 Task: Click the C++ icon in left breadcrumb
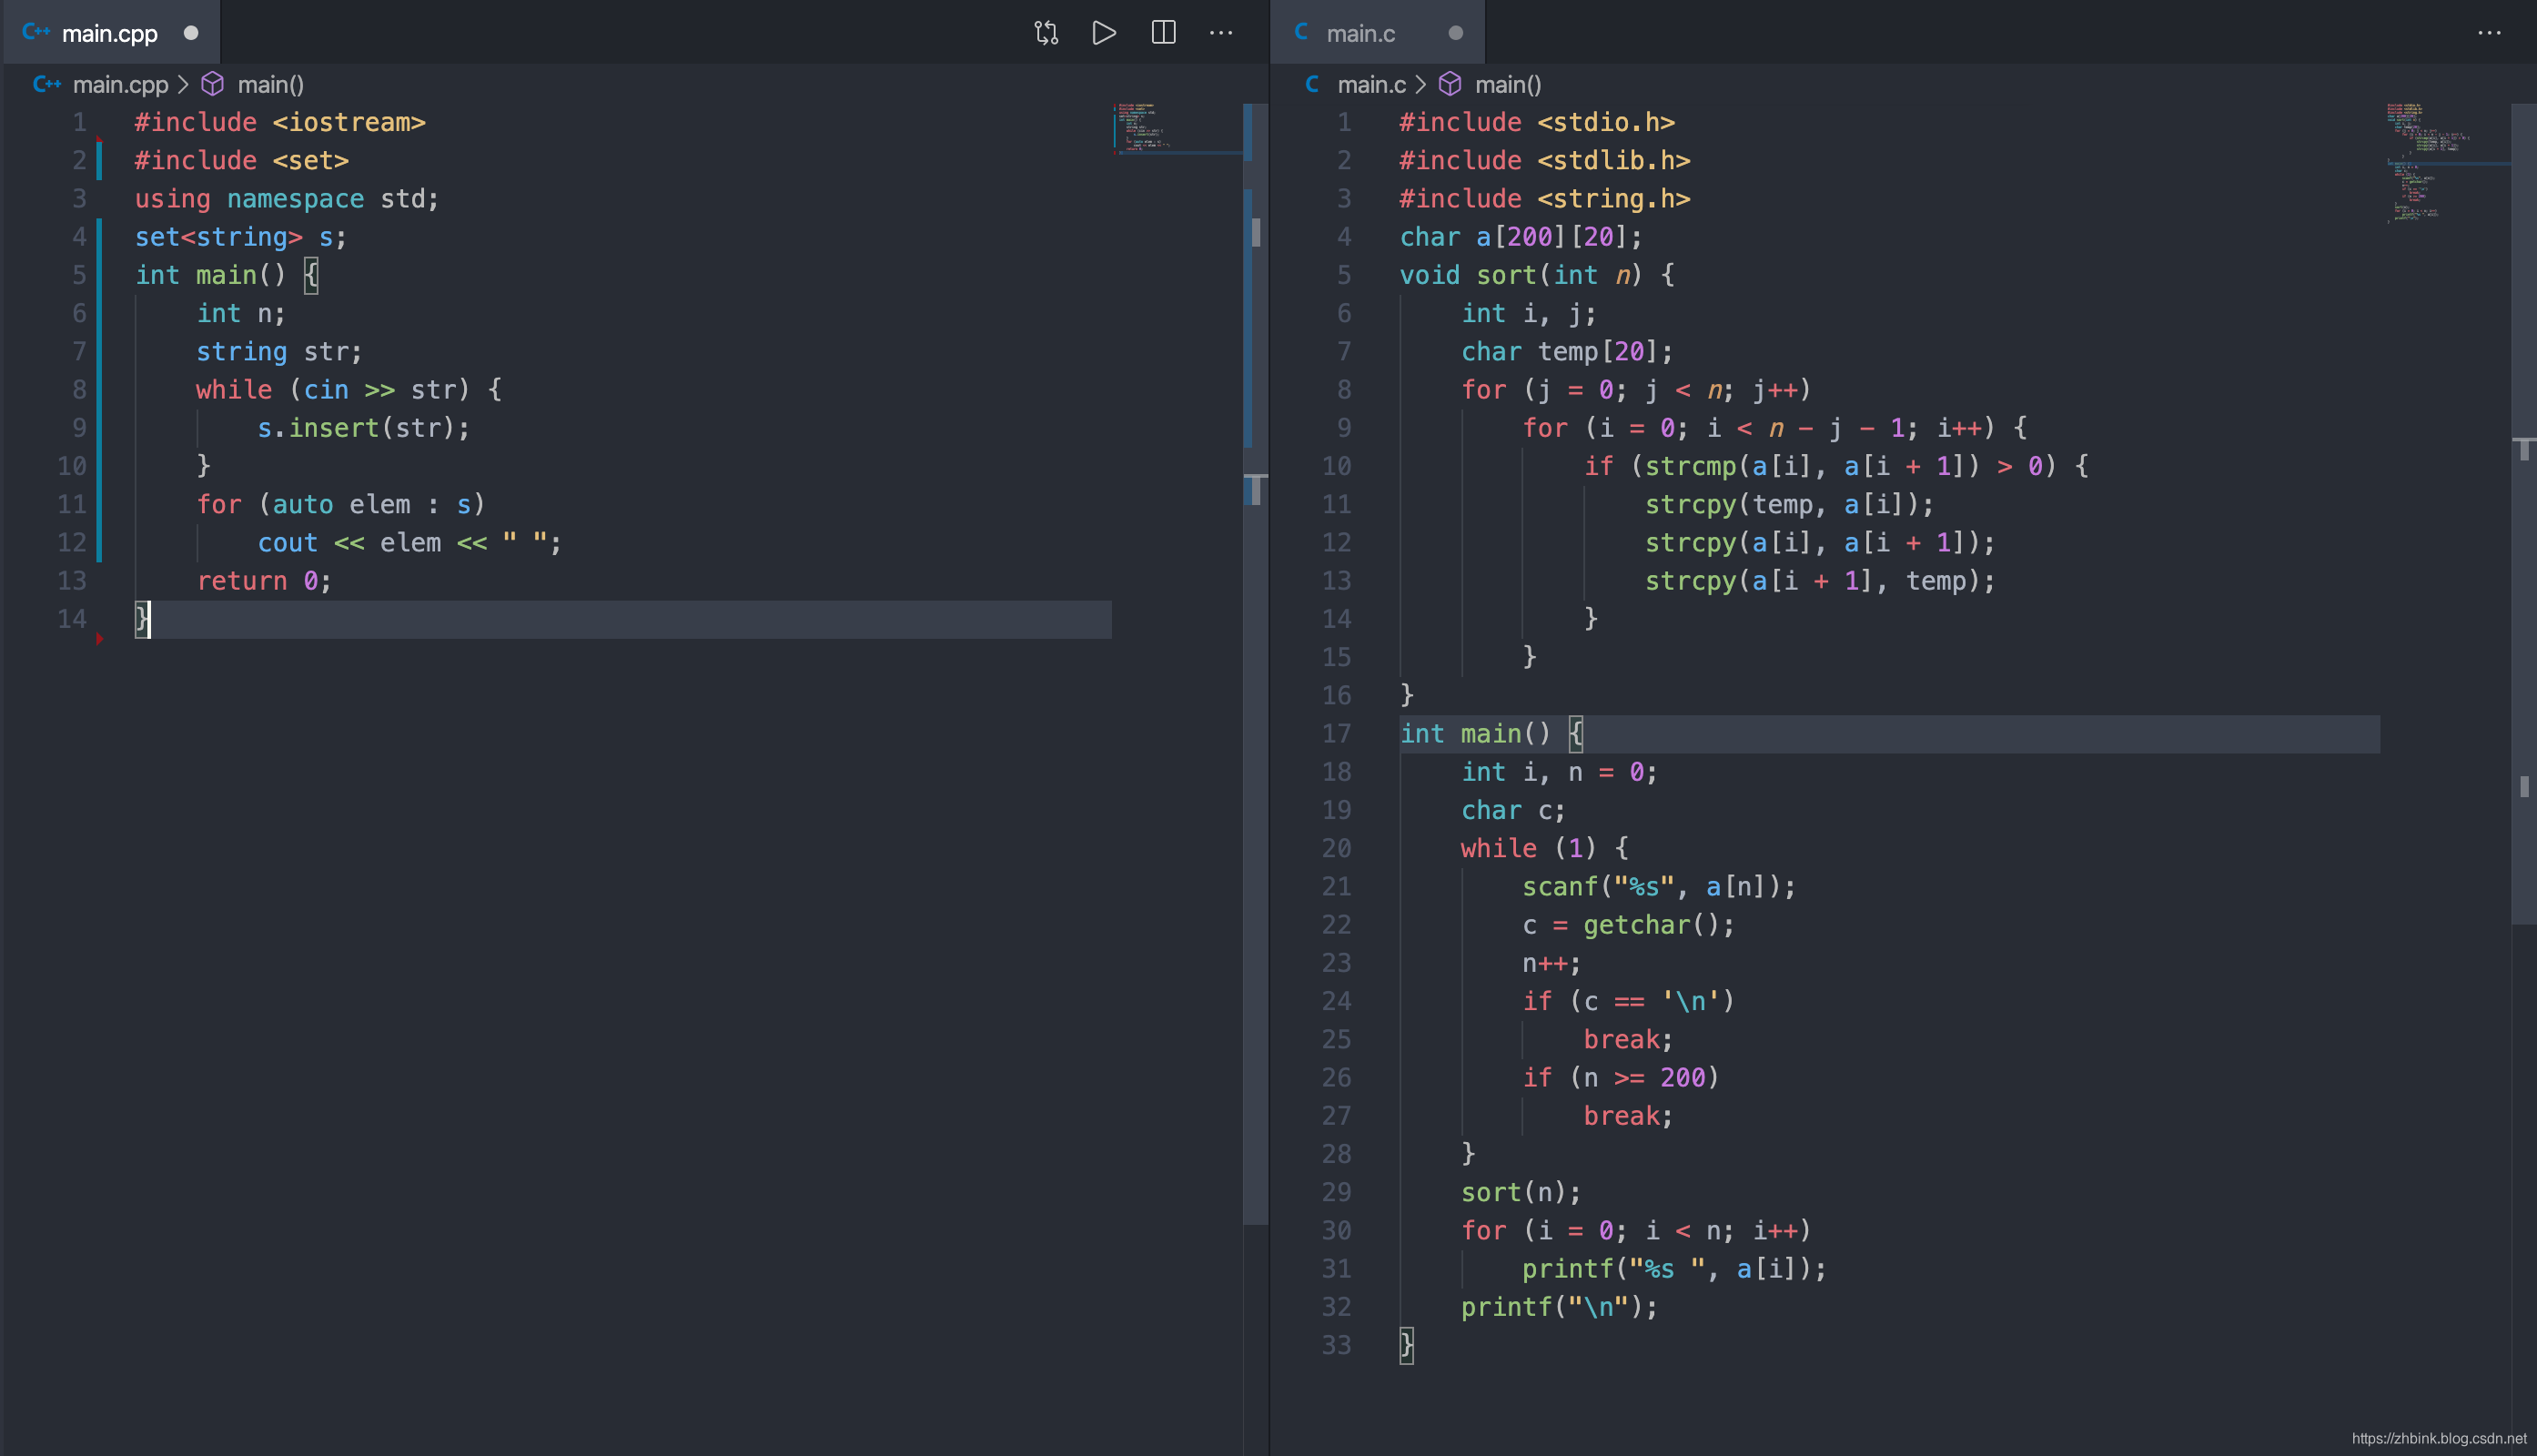click(47, 84)
